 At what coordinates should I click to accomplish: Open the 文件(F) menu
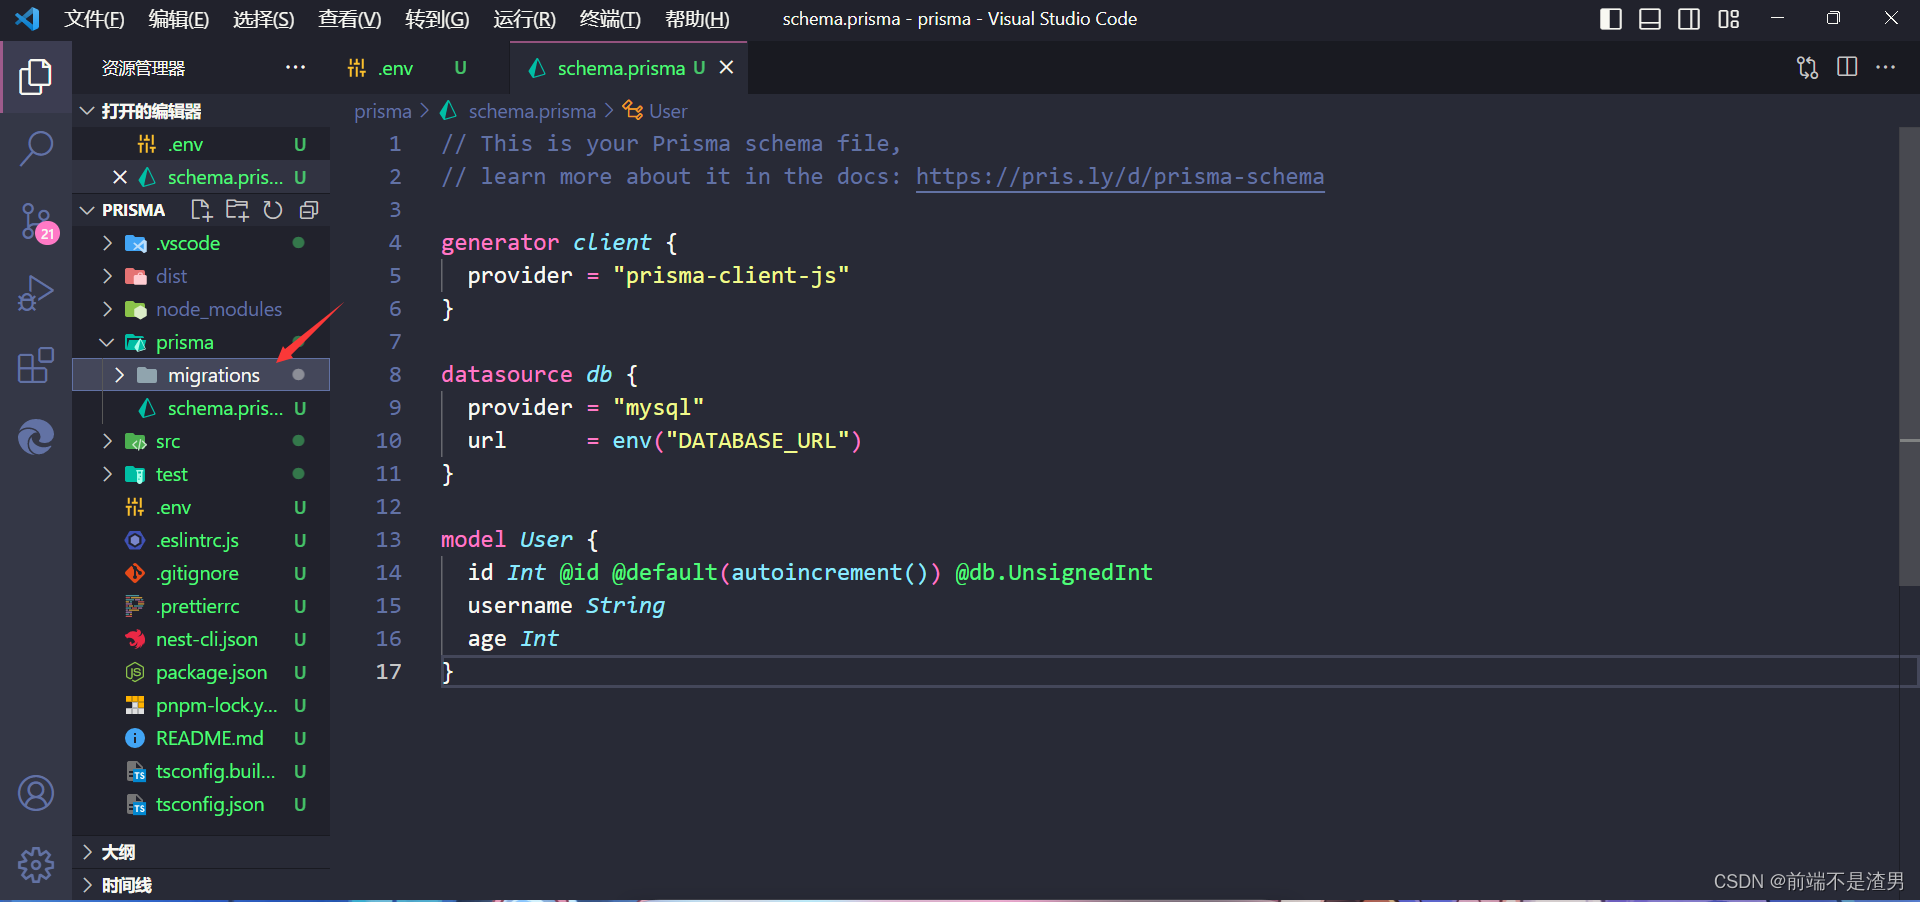pyautogui.click(x=94, y=19)
